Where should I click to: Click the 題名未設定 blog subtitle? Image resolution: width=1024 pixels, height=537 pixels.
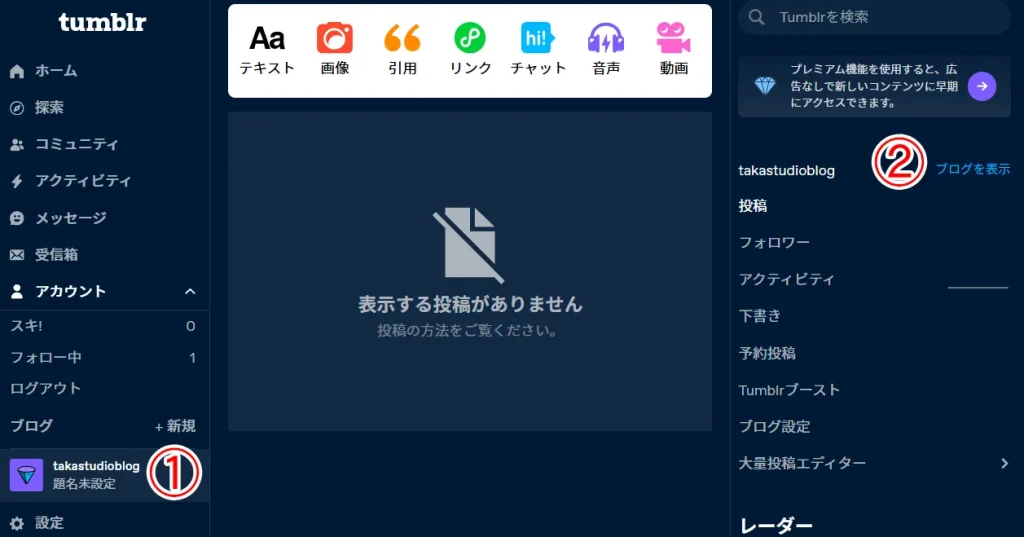coord(84,483)
